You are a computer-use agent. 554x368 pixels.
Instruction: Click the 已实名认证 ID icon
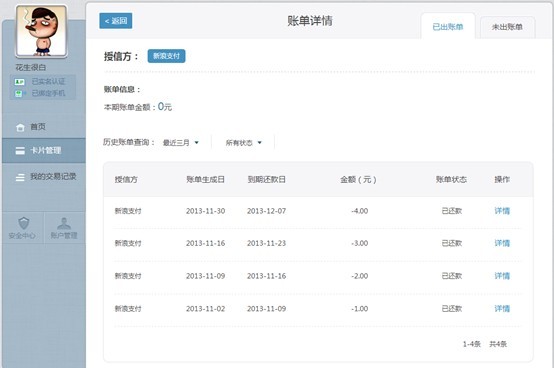(x=19, y=82)
